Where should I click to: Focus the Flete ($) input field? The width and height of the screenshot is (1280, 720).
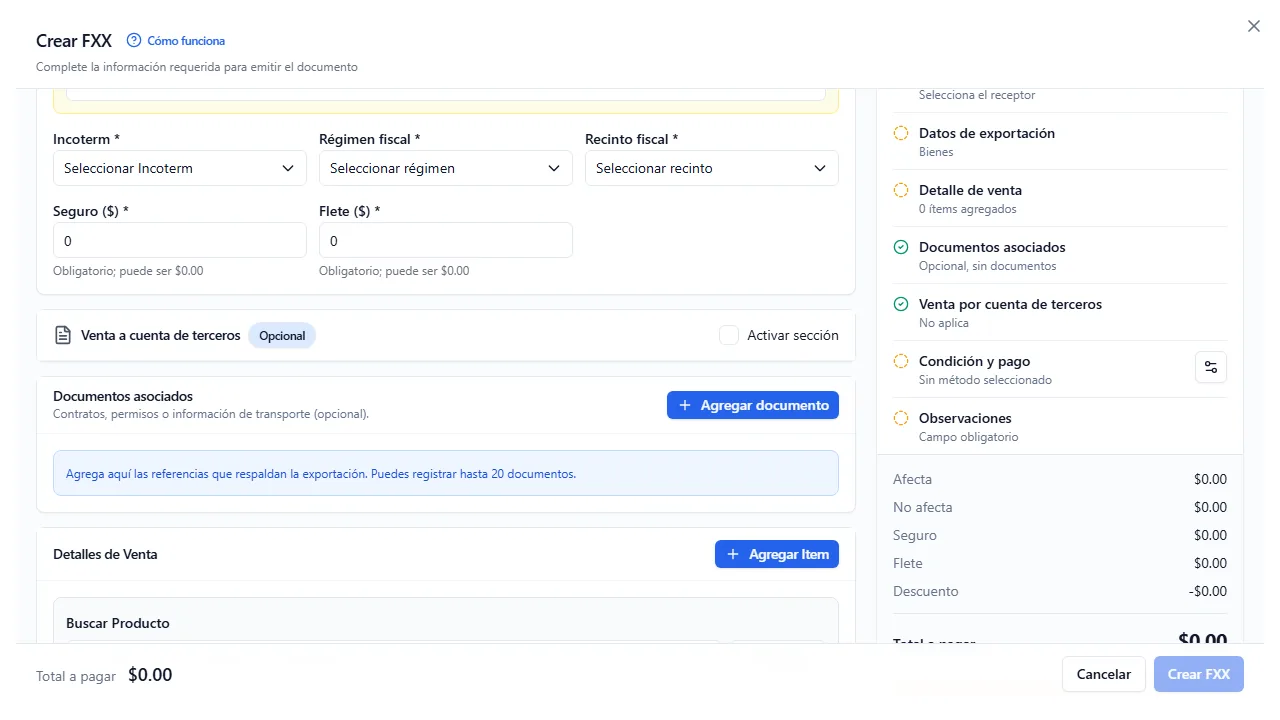(x=446, y=241)
